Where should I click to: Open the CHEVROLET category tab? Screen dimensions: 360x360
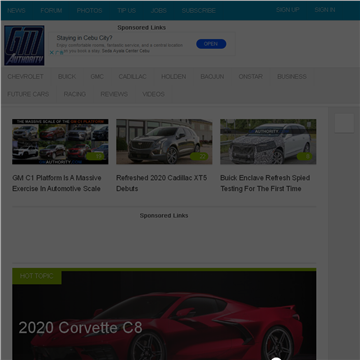pyautogui.click(x=26, y=77)
